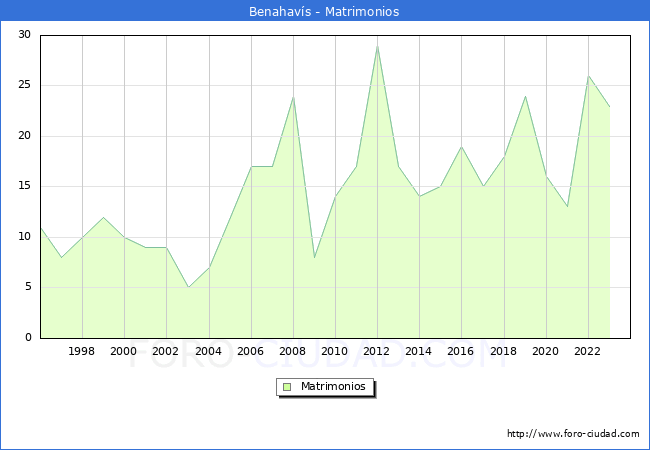
Task: Click the 5 y-axis label
Action: point(27,287)
